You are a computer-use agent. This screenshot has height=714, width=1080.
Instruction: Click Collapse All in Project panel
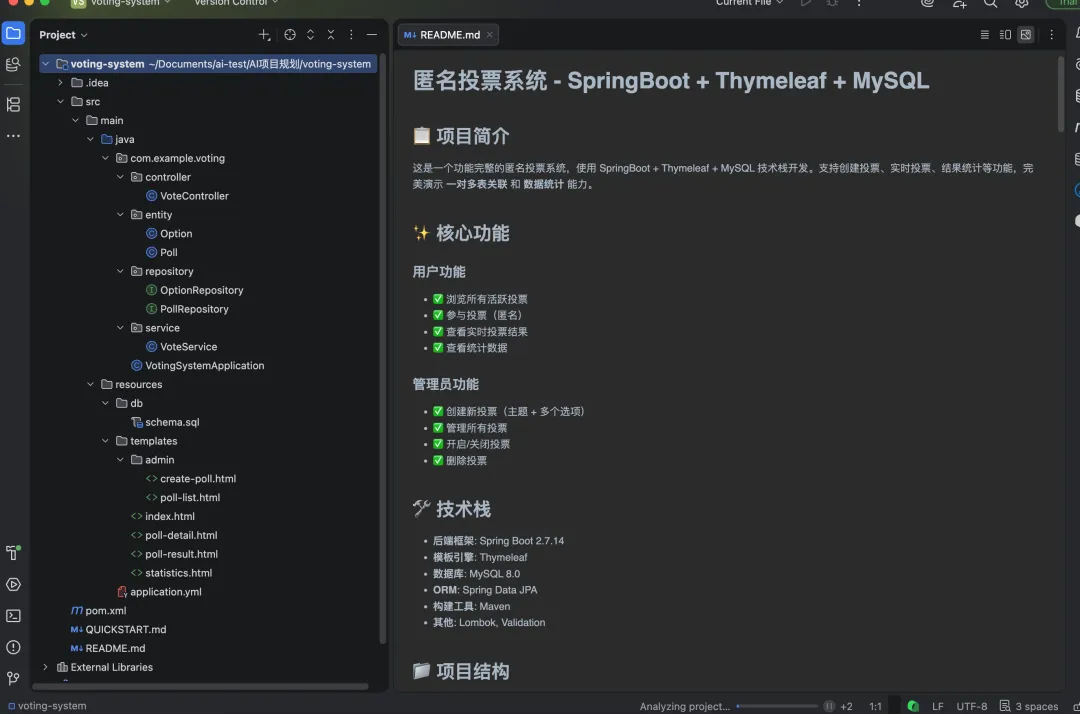(x=331, y=34)
